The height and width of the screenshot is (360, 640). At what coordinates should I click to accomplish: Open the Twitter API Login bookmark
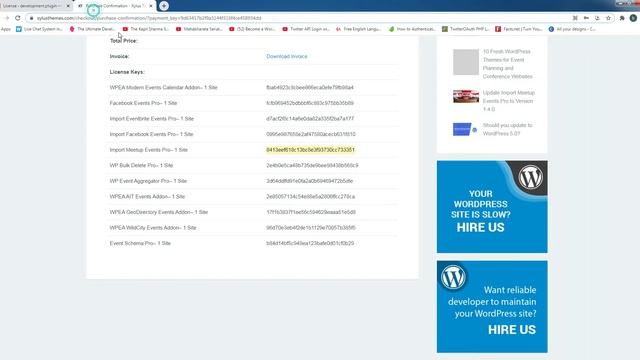306,29
